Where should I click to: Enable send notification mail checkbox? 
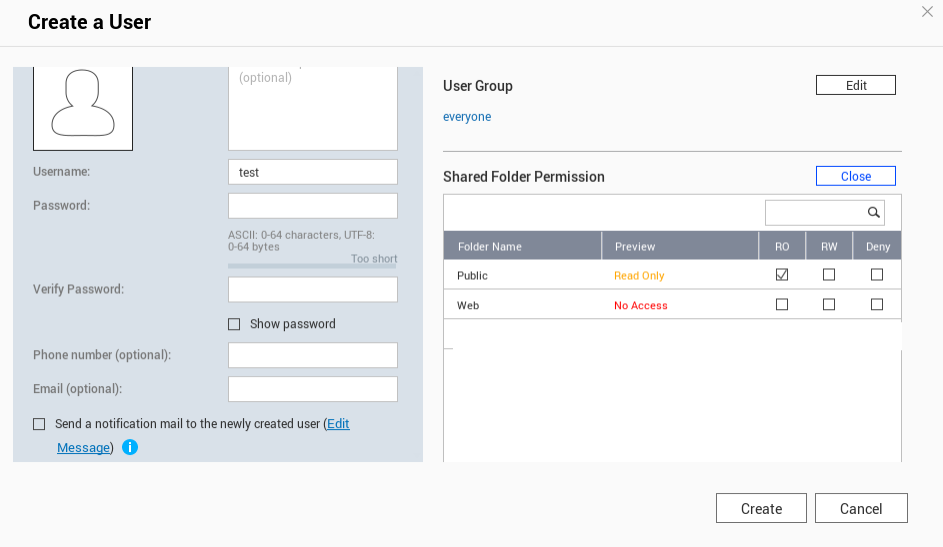coord(39,424)
